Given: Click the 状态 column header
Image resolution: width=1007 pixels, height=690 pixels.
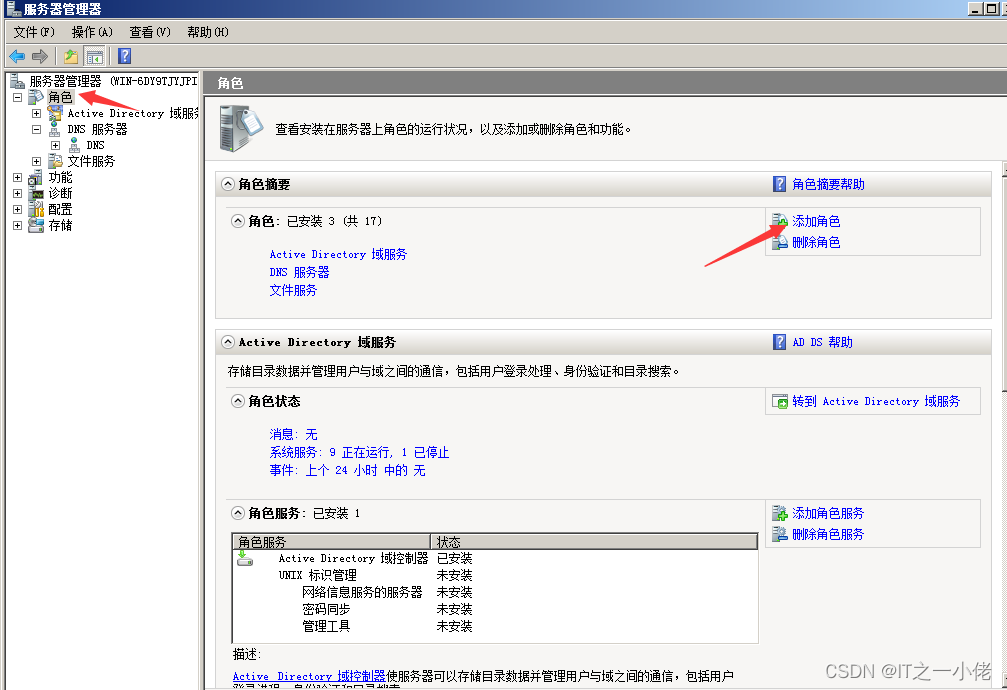Looking at the screenshot, I should tap(594, 542).
